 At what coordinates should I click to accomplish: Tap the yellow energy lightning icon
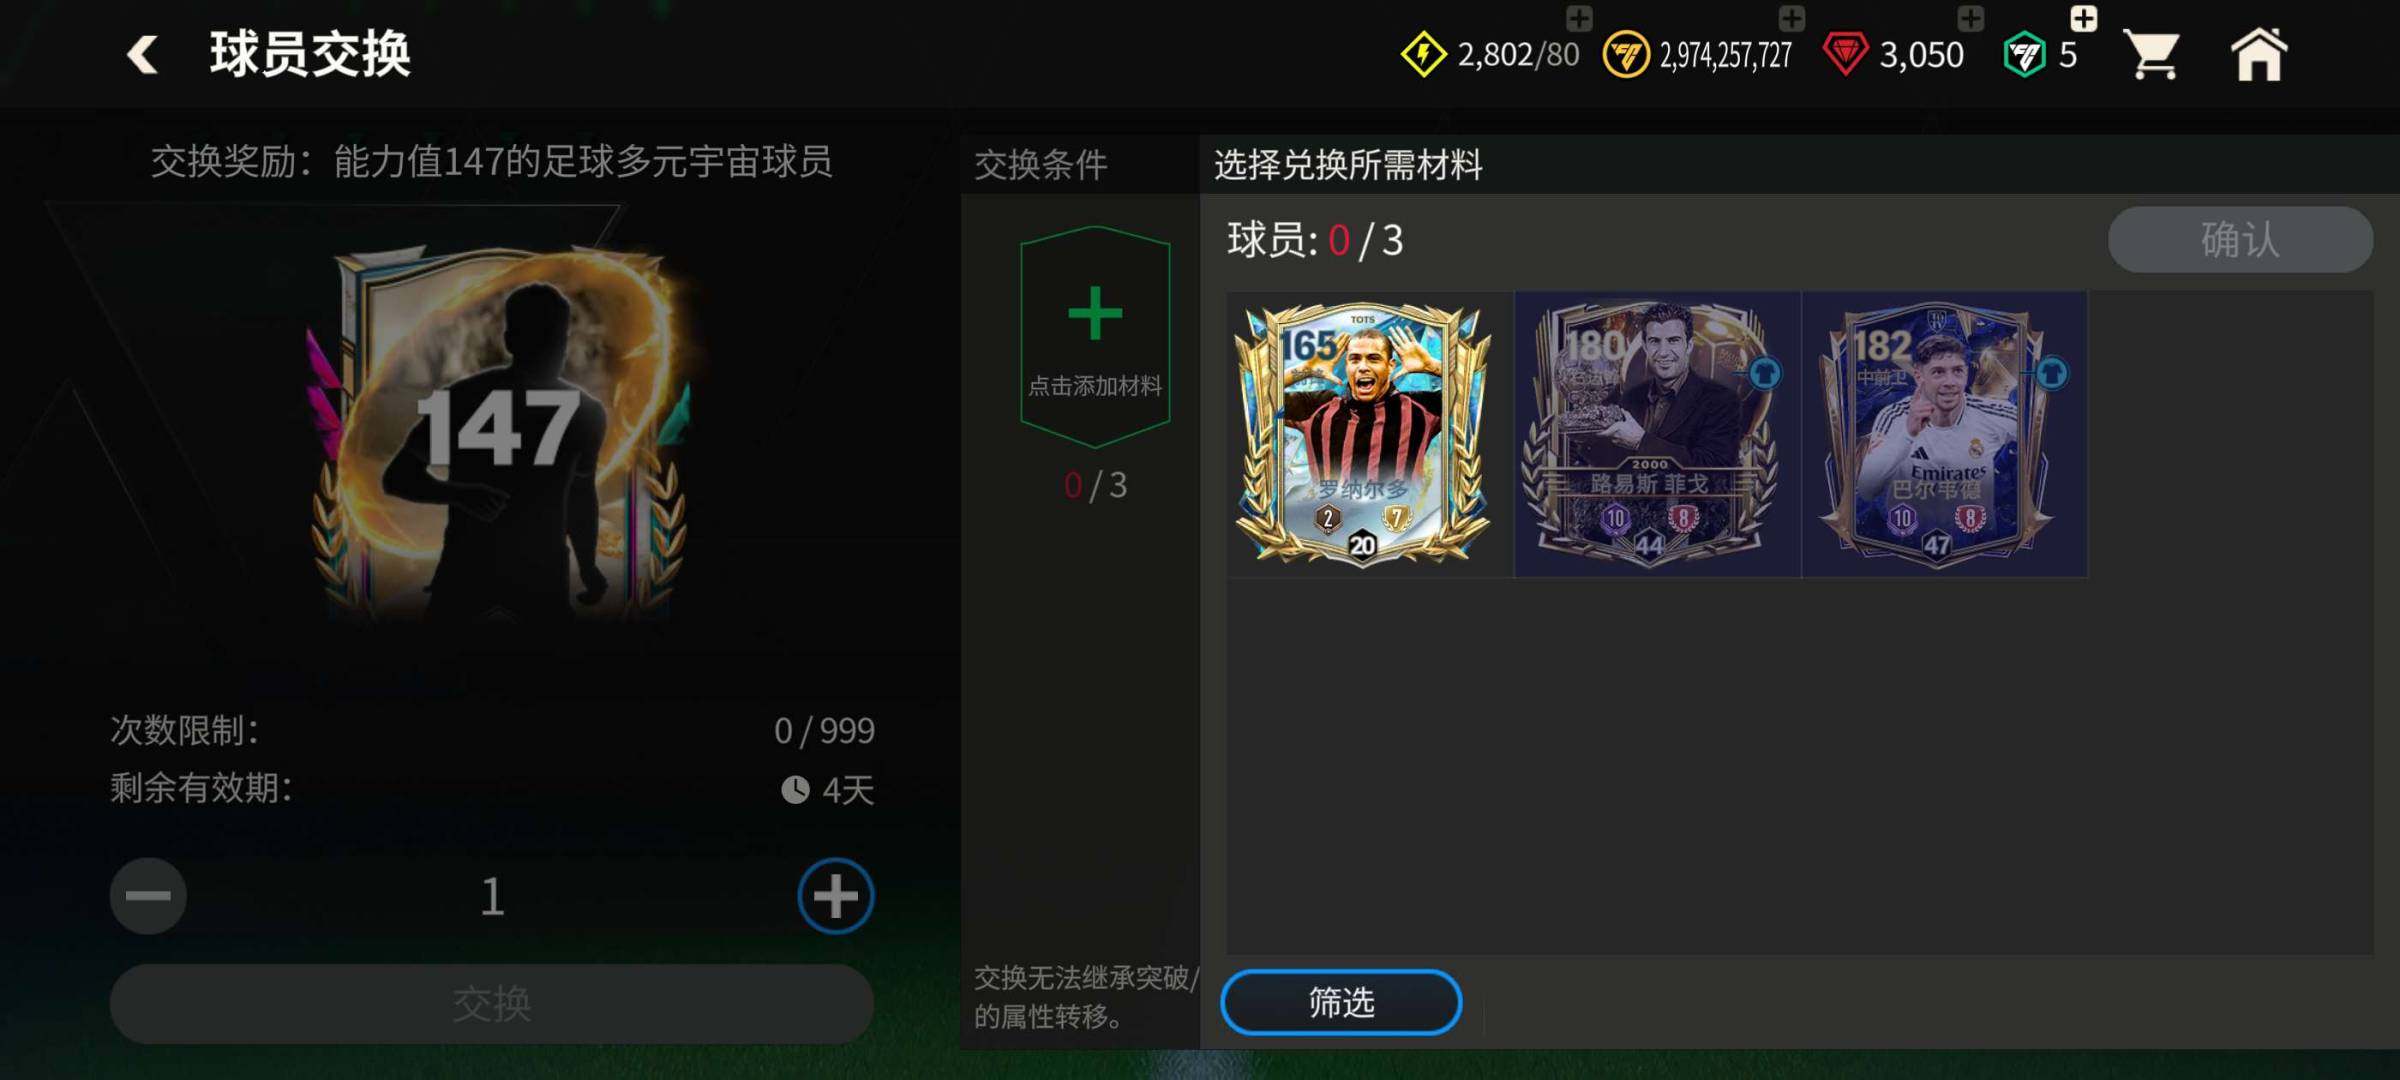tap(1423, 54)
